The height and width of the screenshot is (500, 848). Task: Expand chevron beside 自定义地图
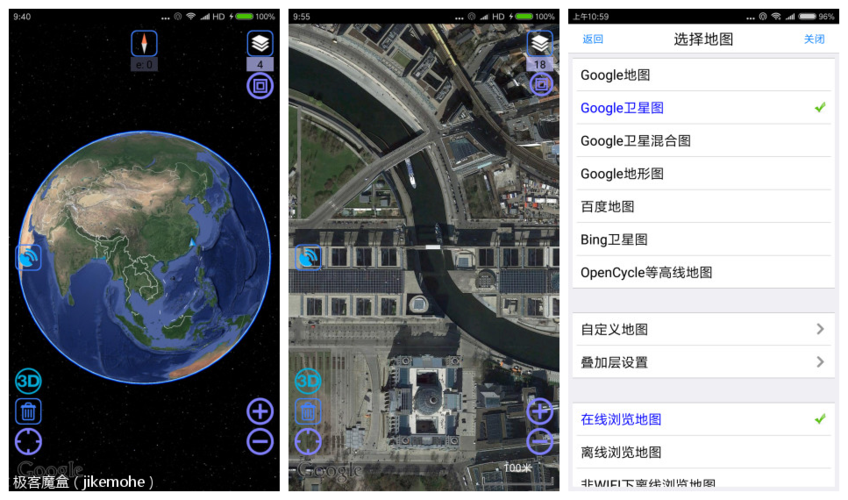tap(820, 329)
